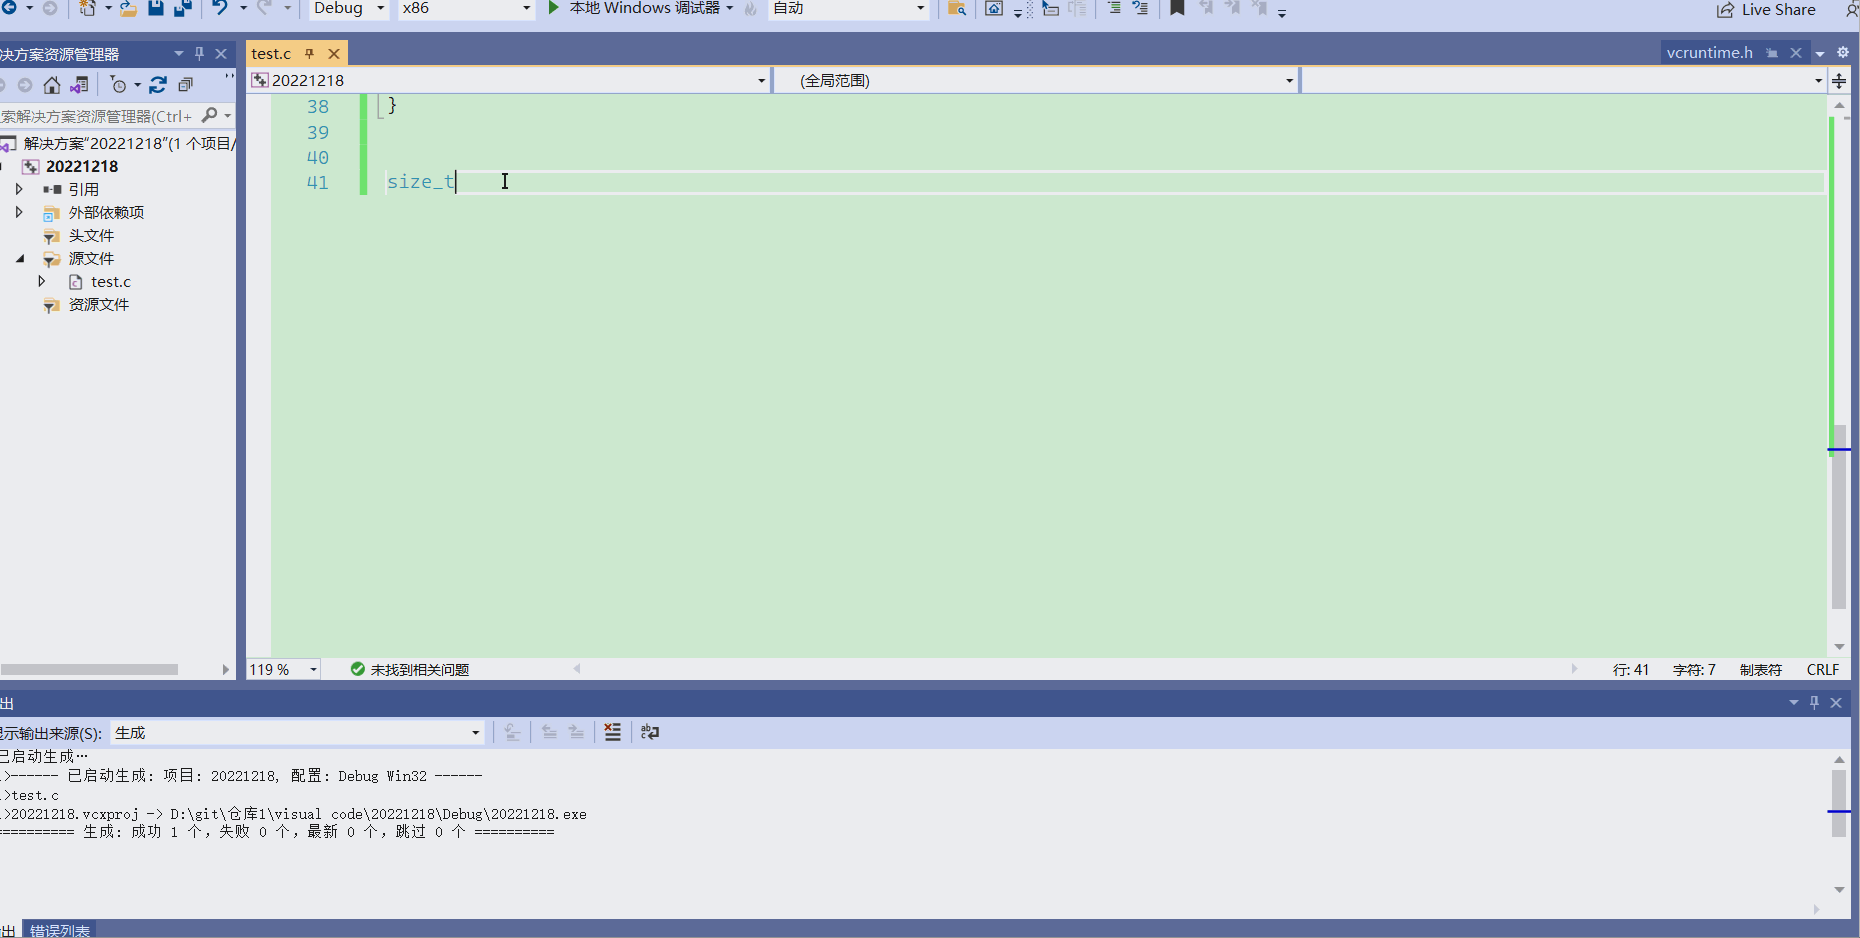Open the 119 % zoom level dropdown
Image resolution: width=1860 pixels, height=938 pixels.
coord(284,670)
